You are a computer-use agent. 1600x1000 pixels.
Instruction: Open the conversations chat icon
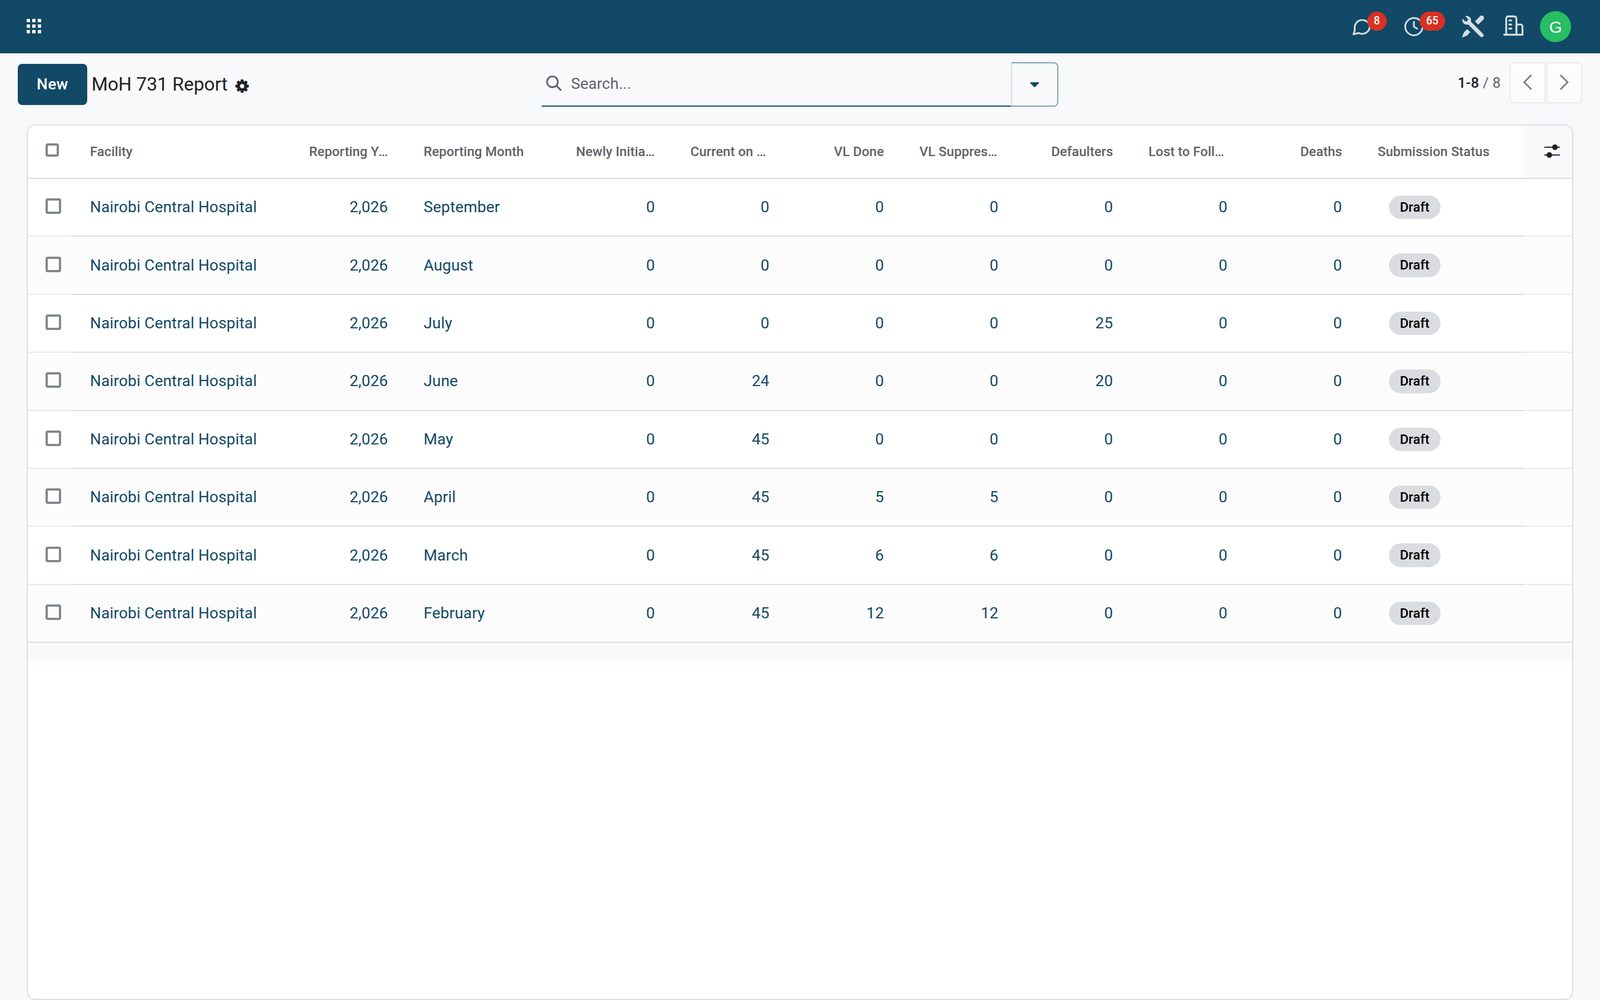pyautogui.click(x=1362, y=27)
